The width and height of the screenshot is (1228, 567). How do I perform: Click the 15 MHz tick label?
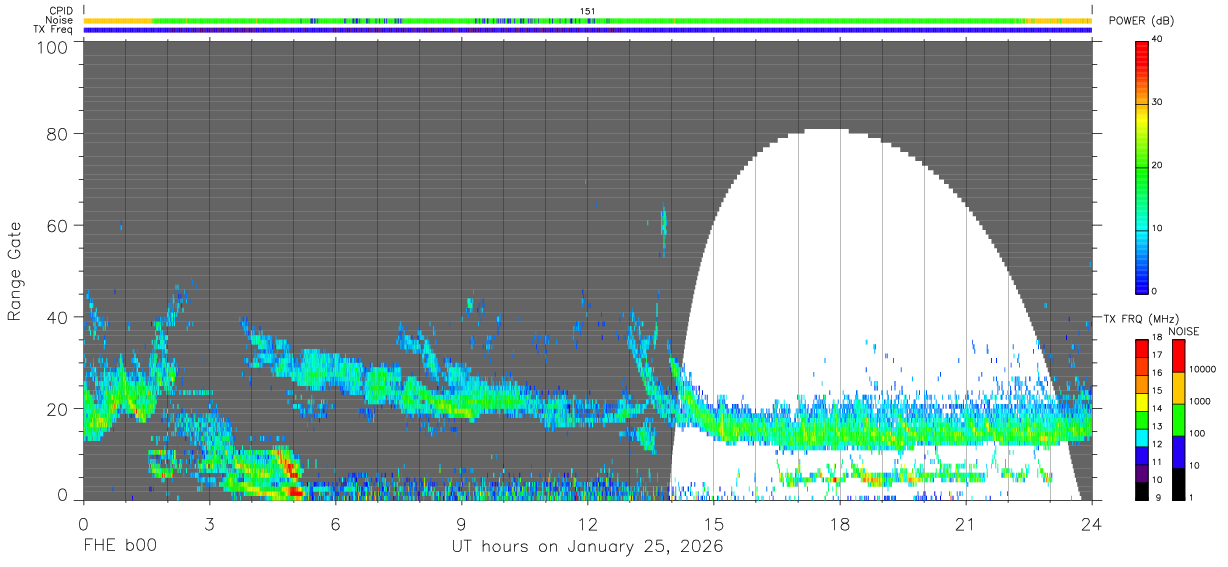tap(1156, 390)
